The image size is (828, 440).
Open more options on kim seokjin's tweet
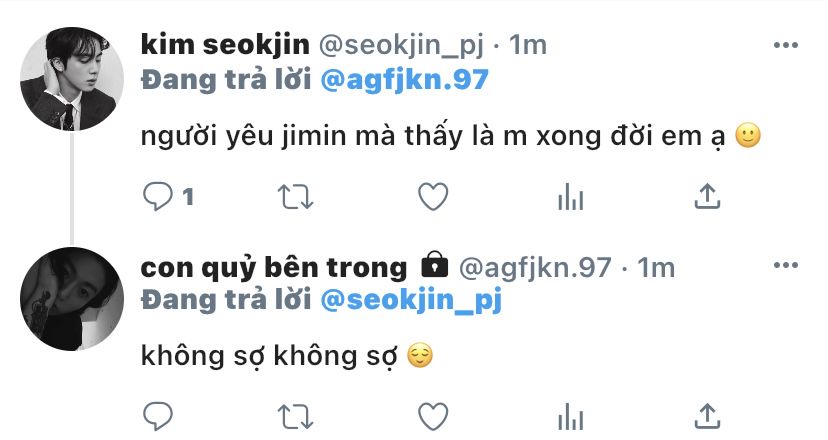(x=786, y=45)
